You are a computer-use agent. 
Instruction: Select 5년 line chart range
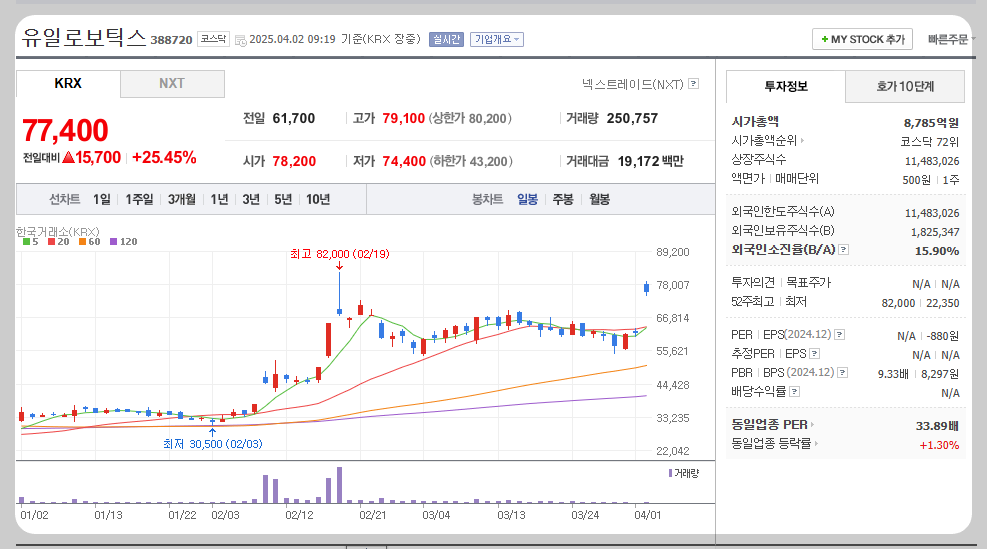[x=283, y=200]
